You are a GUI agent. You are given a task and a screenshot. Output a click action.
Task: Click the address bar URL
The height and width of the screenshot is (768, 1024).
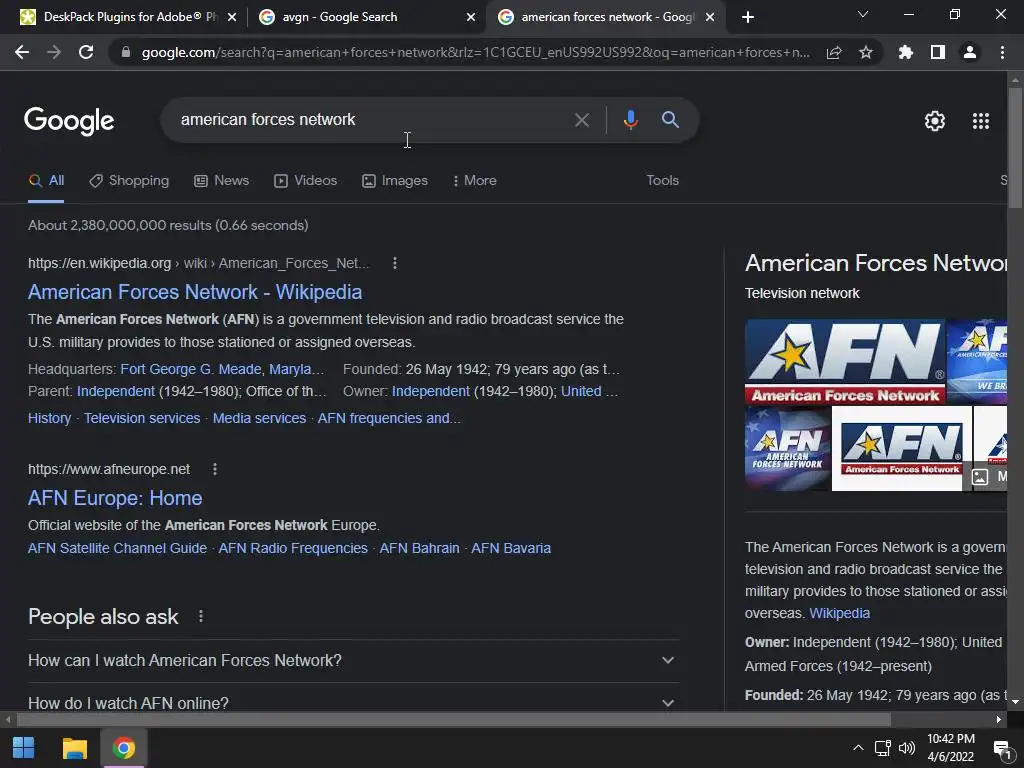[475, 52]
